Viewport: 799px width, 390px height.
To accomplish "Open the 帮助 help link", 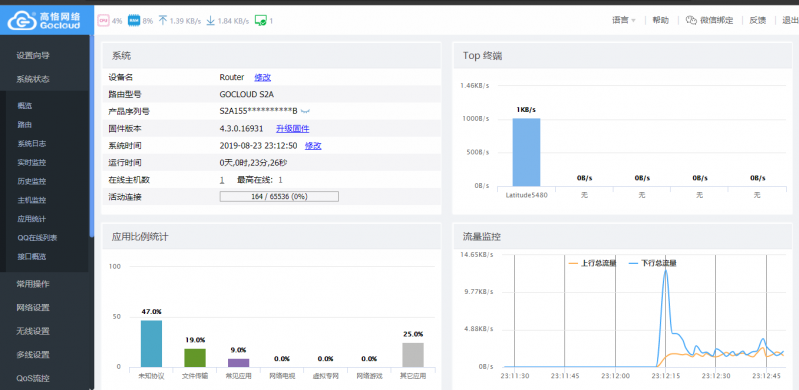I will (x=660, y=20).
